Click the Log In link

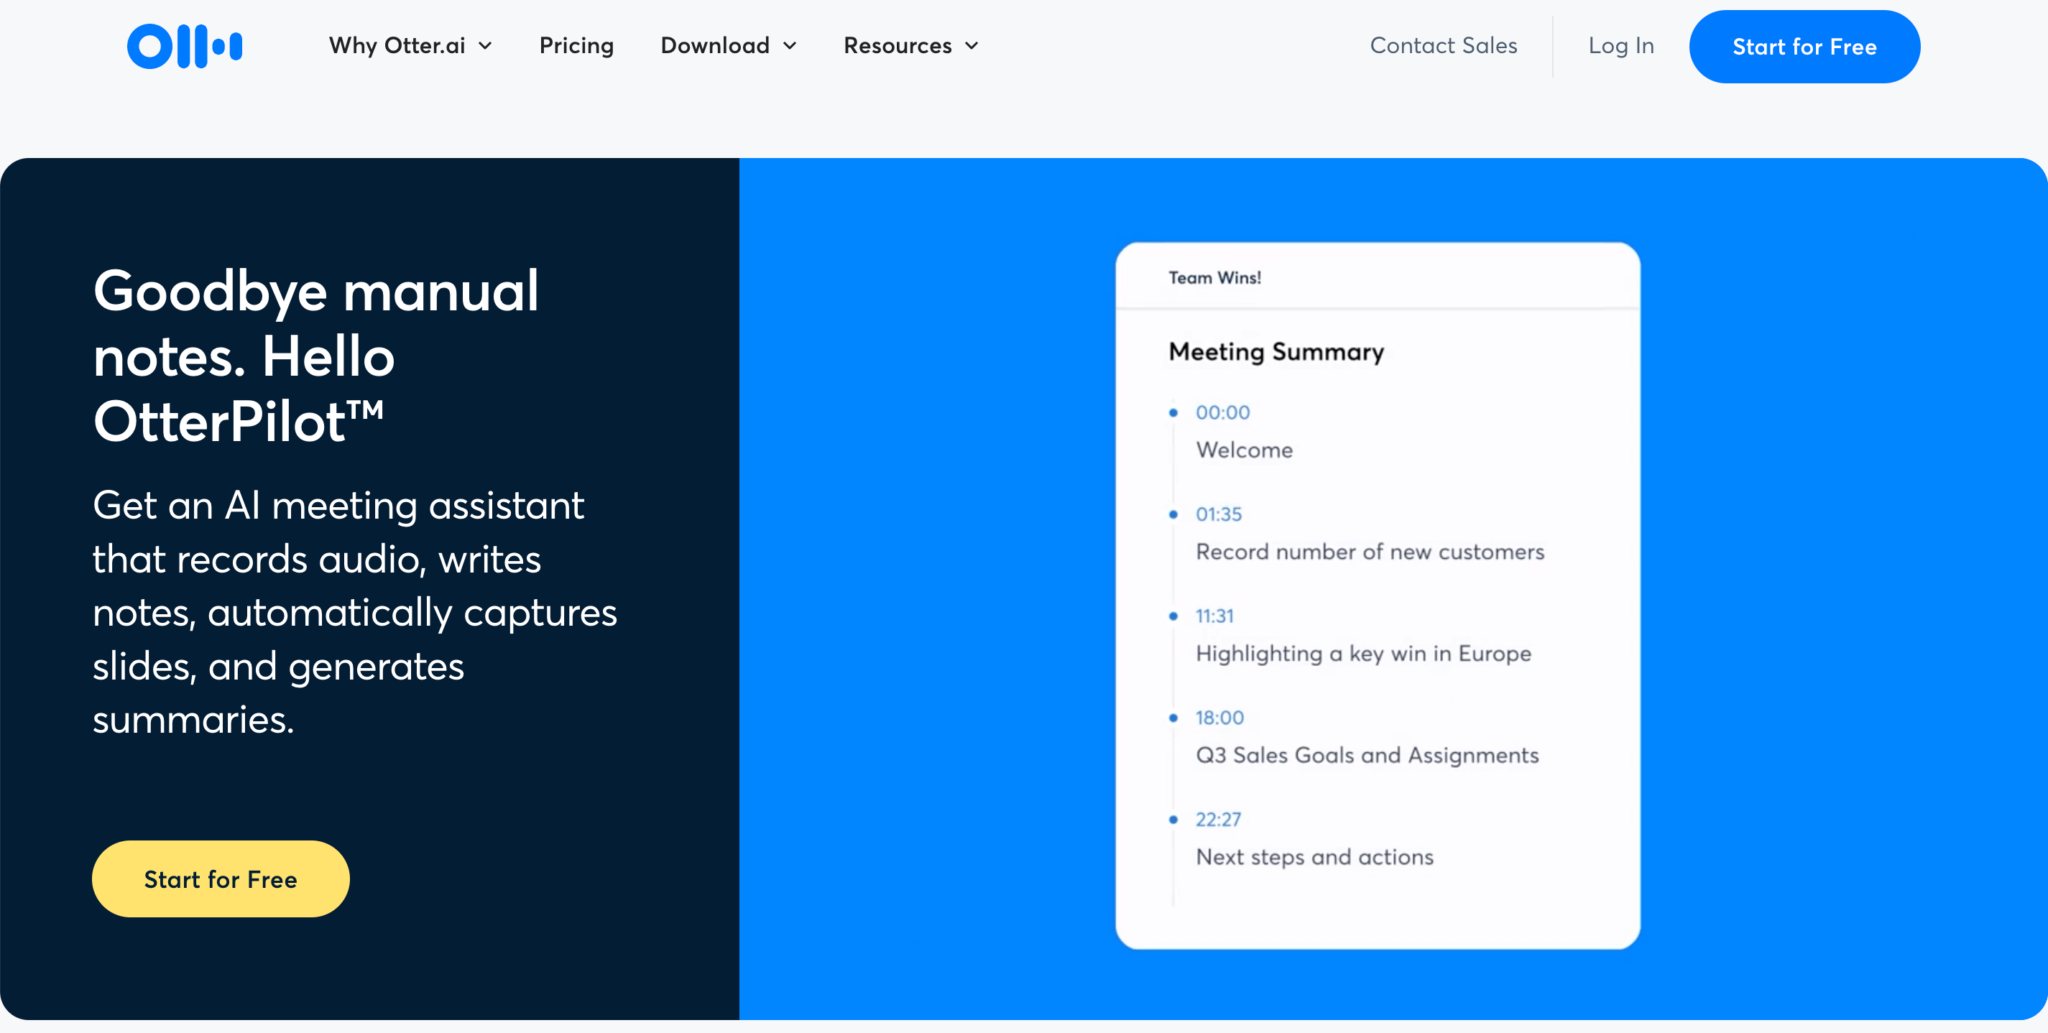coord(1620,45)
